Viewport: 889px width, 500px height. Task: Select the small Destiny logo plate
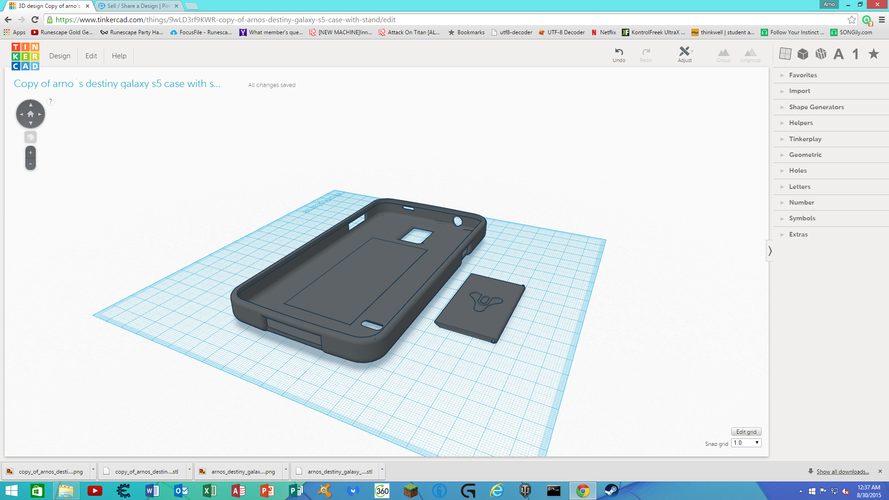(480, 308)
